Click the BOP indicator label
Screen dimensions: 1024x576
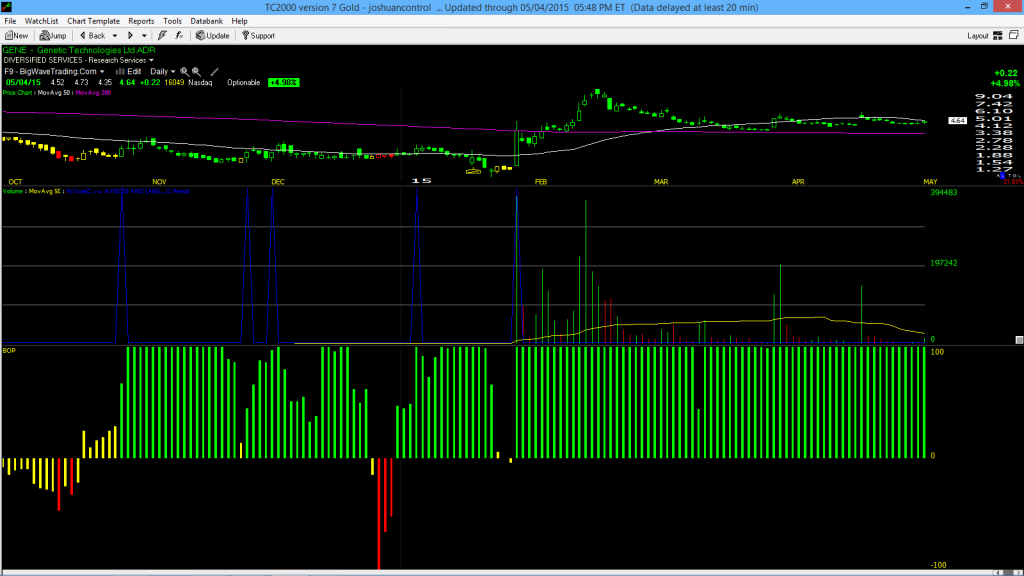(x=9, y=351)
